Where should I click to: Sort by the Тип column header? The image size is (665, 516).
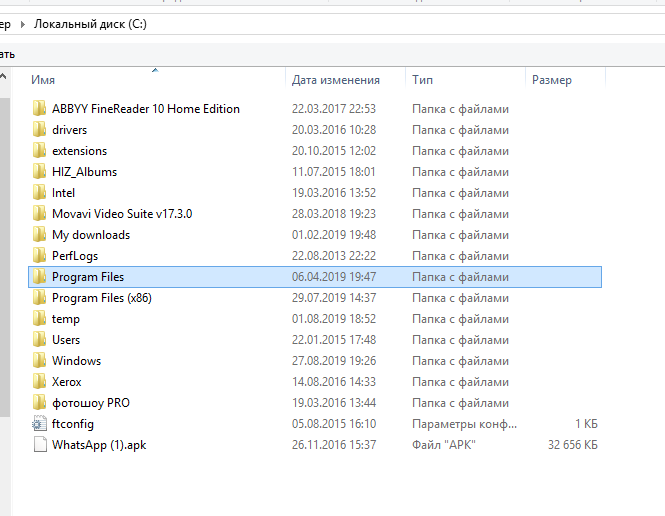pyautogui.click(x=422, y=80)
